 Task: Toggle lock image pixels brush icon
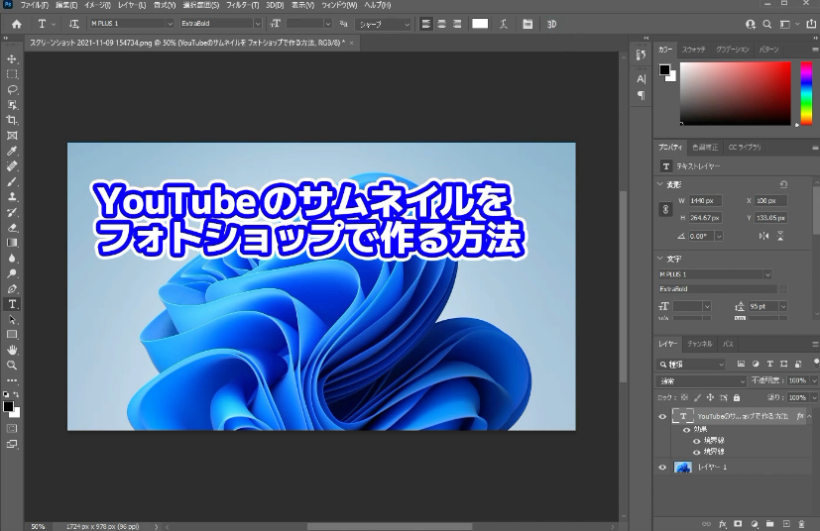pos(697,398)
